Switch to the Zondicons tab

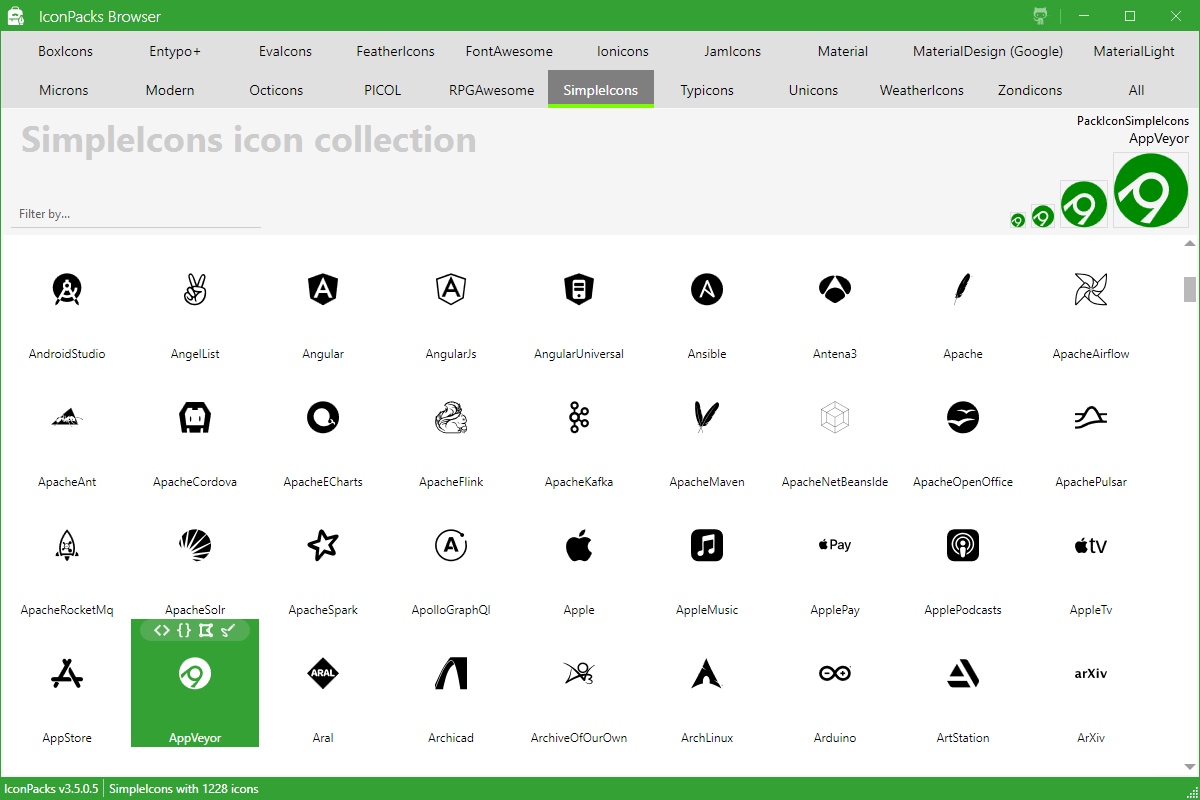pyautogui.click(x=1030, y=90)
